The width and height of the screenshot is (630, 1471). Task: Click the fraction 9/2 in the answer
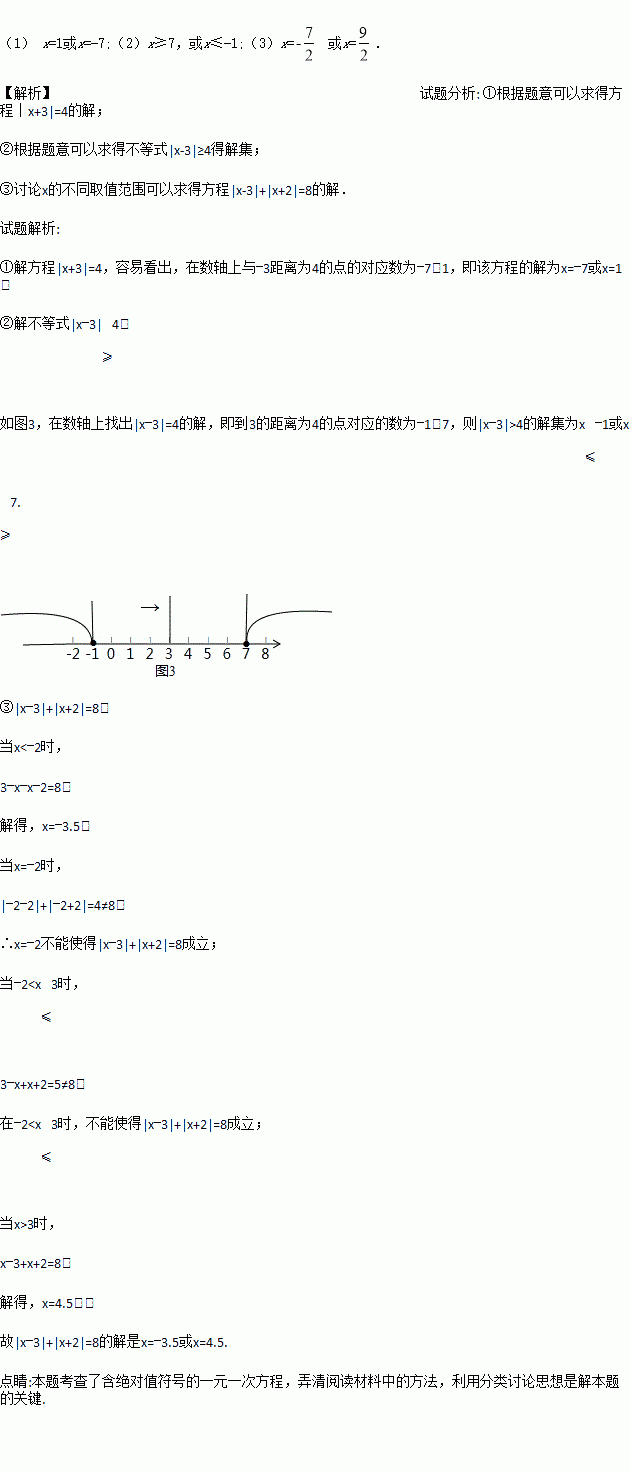[363, 44]
